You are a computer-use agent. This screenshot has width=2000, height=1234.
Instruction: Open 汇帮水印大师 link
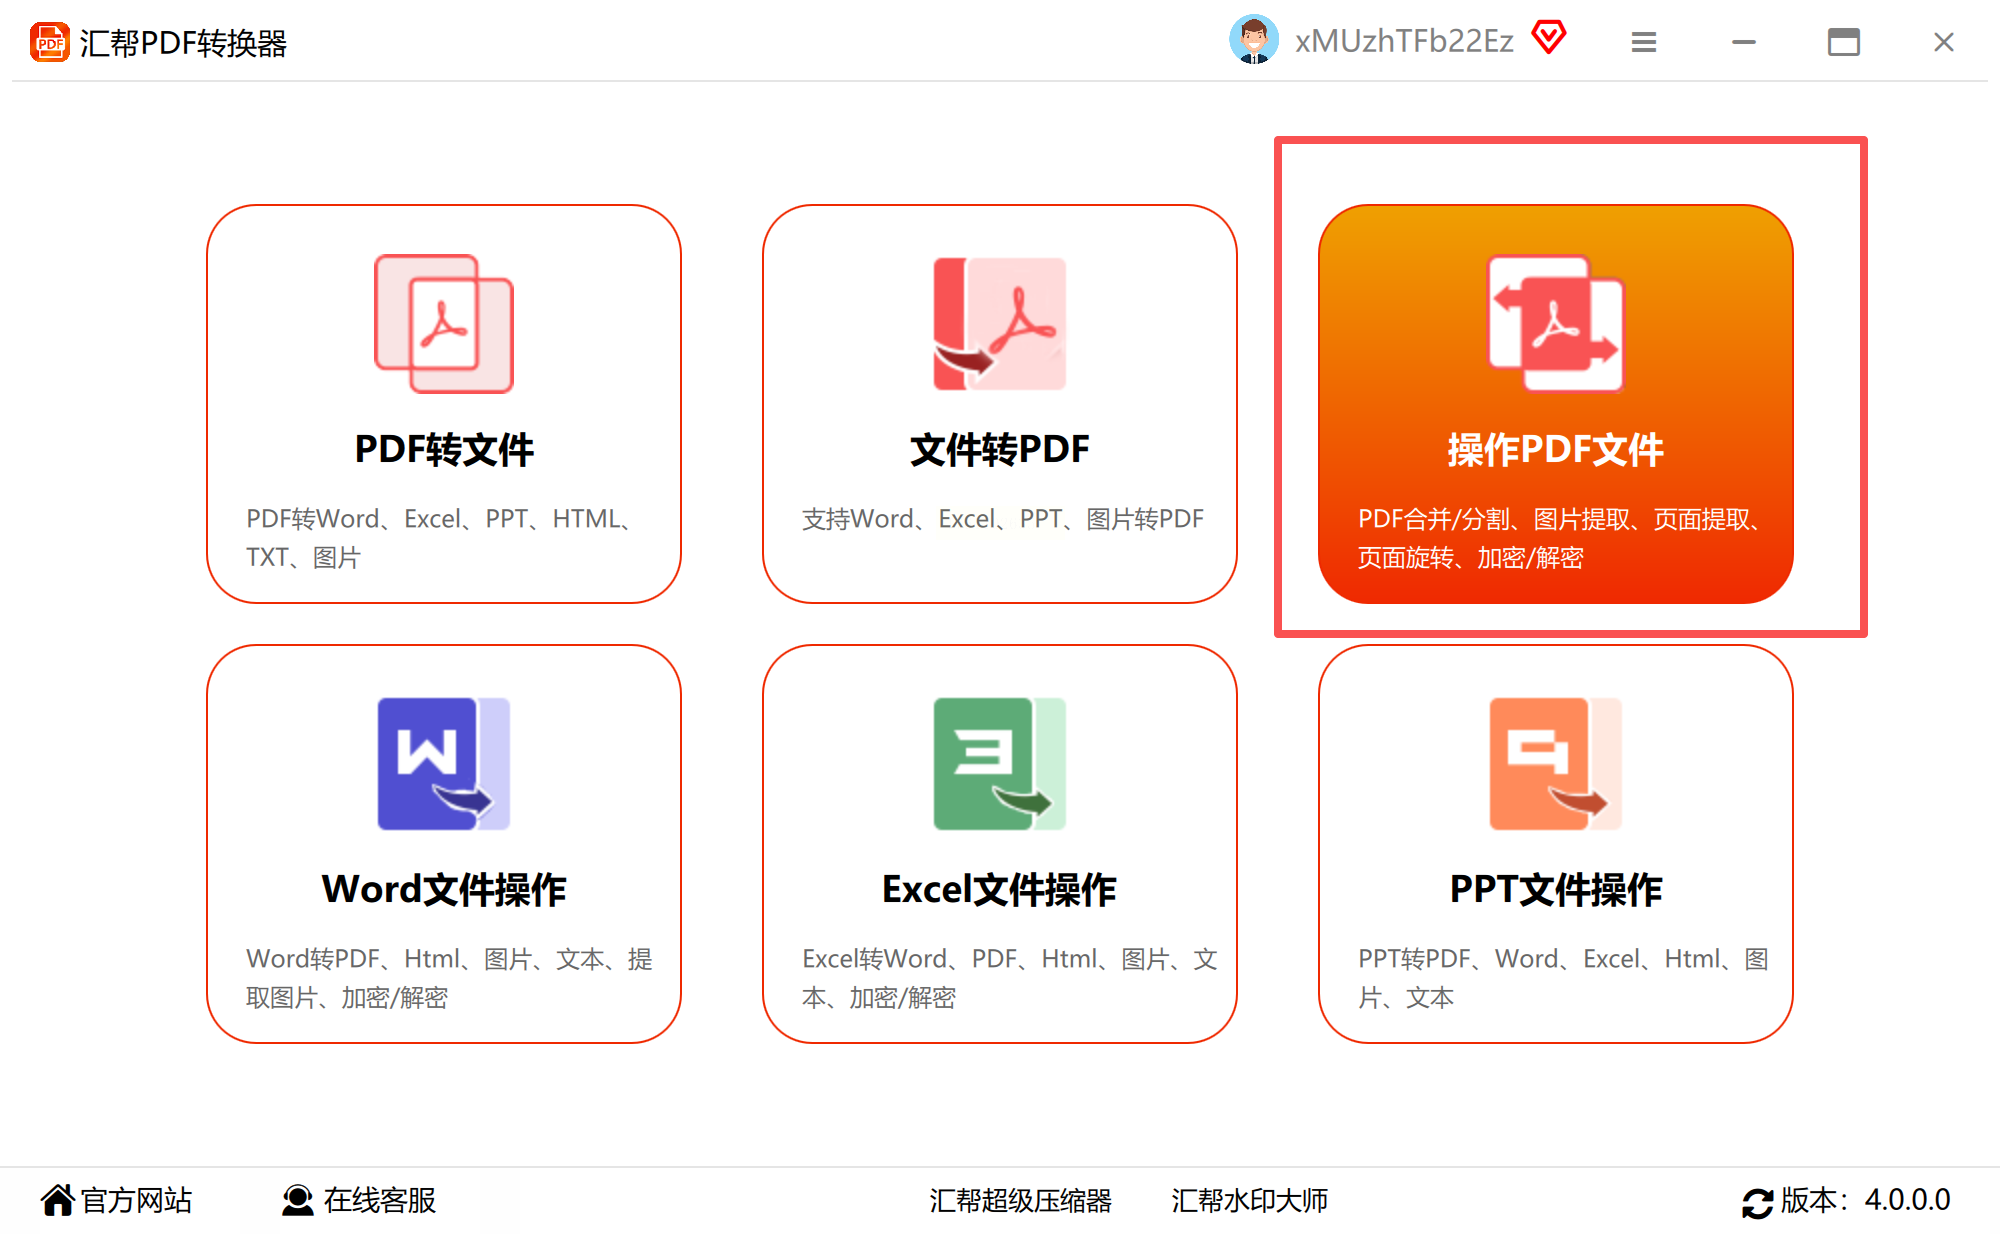coord(1249,1200)
